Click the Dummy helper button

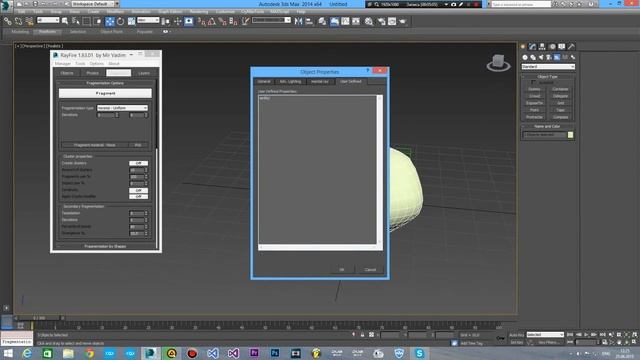(534, 89)
